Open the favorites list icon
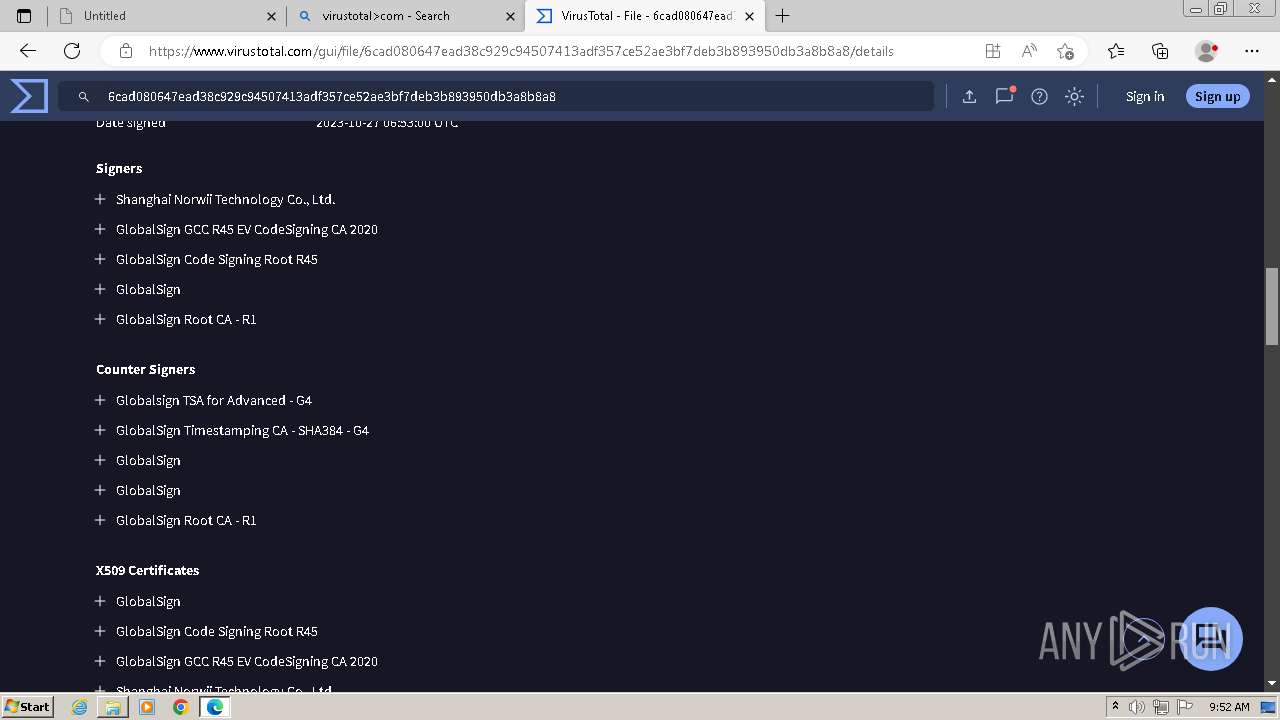The width and height of the screenshot is (1280, 720). pos(1116,51)
